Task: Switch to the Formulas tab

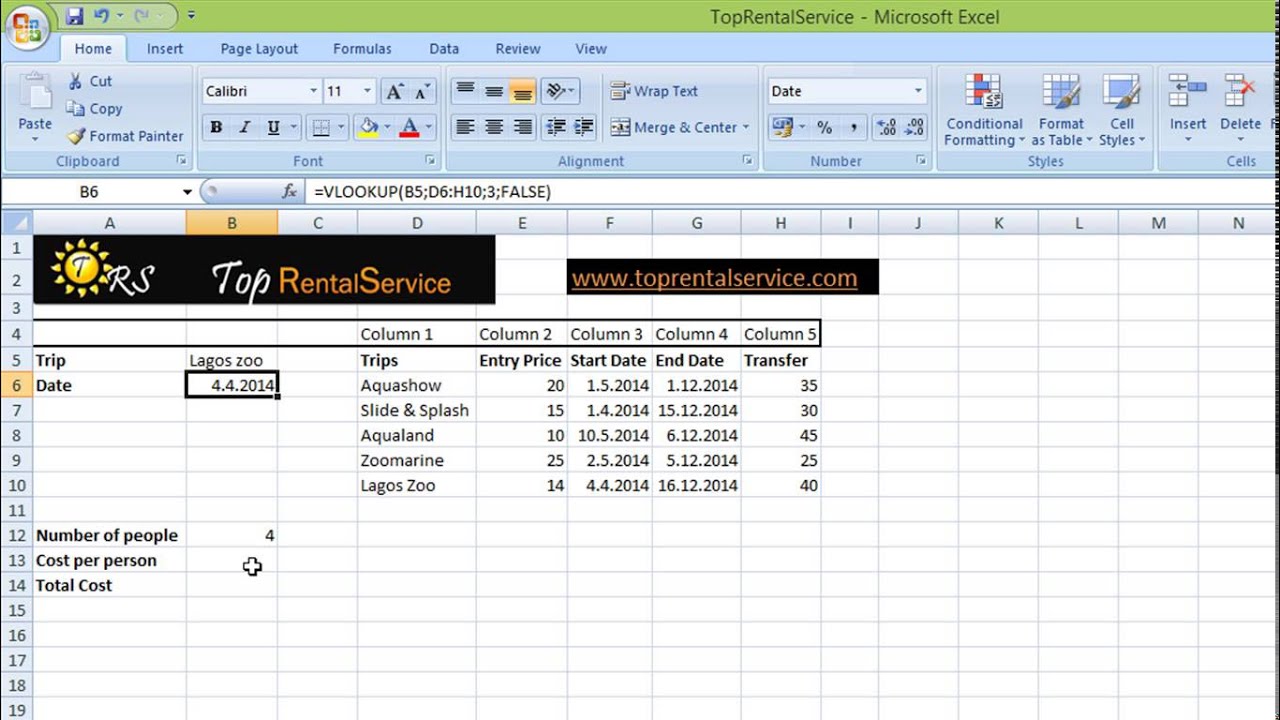Action: tap(362, 48)
